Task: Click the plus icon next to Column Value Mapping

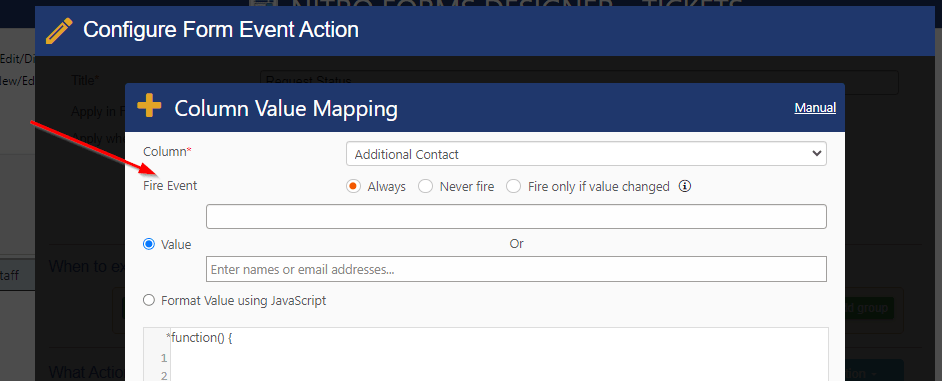Action: coord(149,106)
